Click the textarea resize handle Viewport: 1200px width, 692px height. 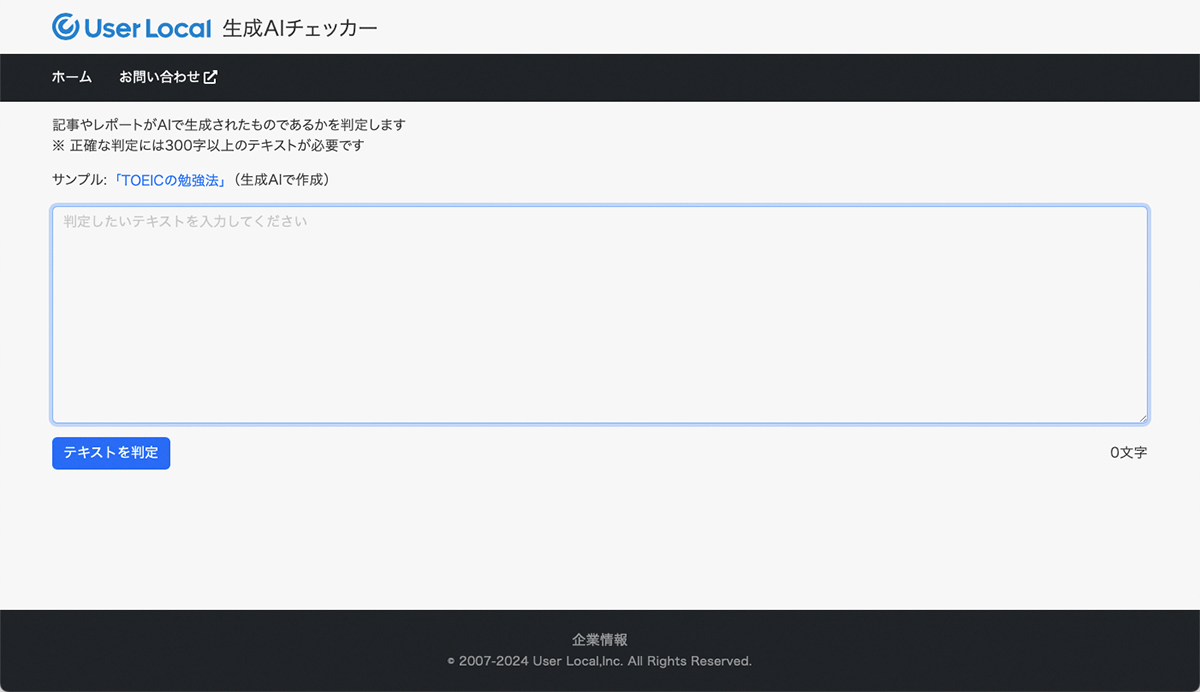click(x=1141, y=417)
